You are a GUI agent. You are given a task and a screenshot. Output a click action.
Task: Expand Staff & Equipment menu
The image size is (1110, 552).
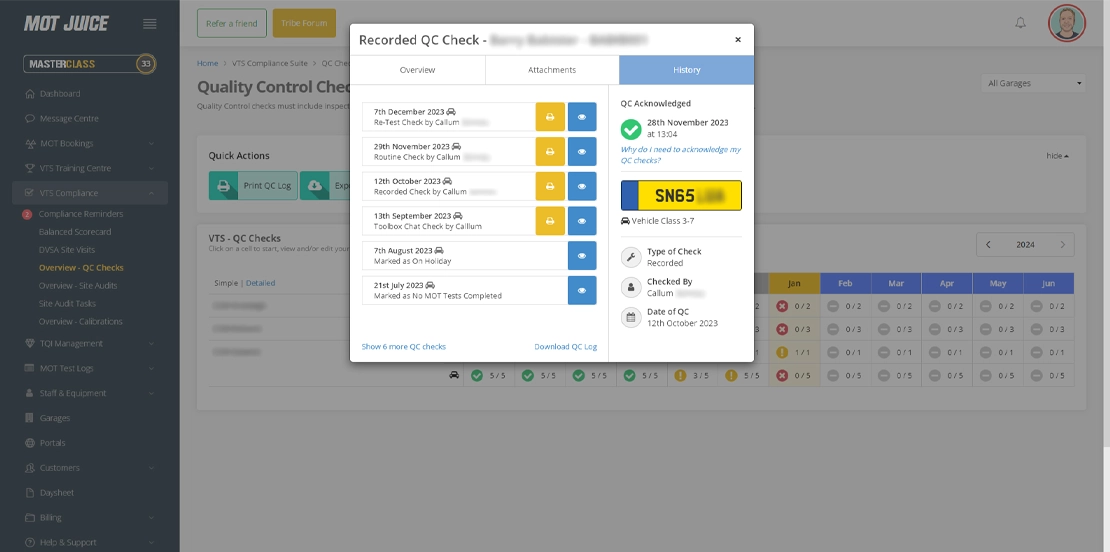(90, 393)
